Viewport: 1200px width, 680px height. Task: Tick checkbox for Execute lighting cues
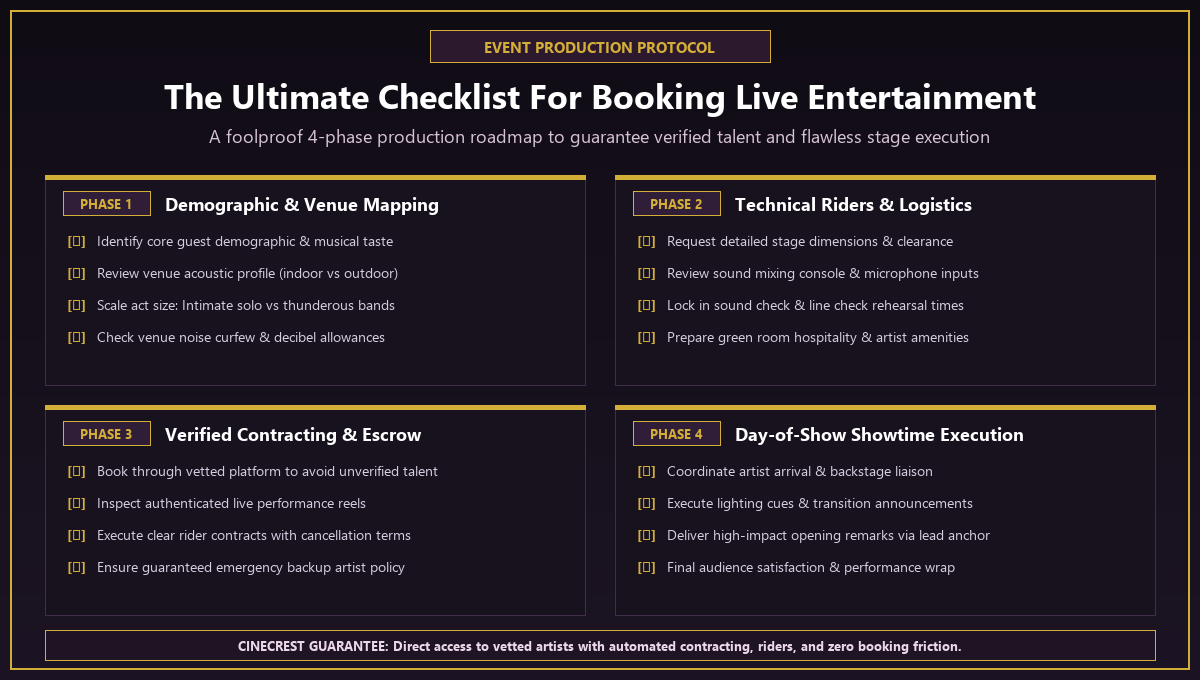(x=647, y=504)
